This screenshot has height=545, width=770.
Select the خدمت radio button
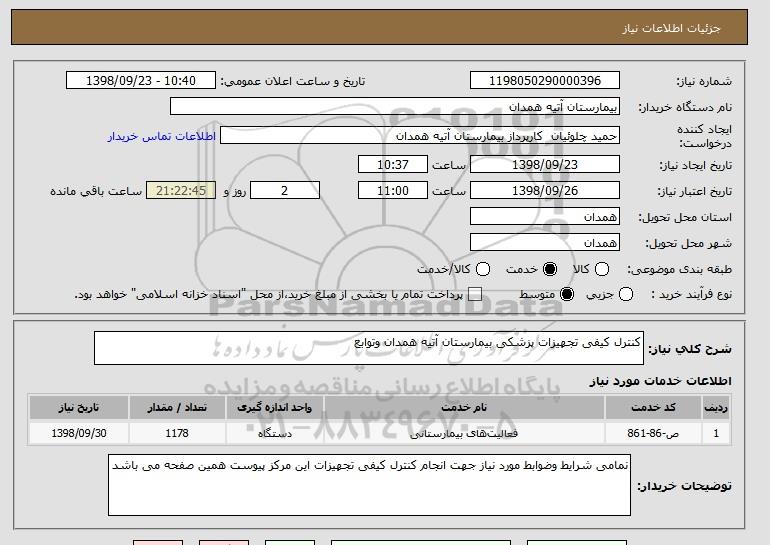[550, 269]
